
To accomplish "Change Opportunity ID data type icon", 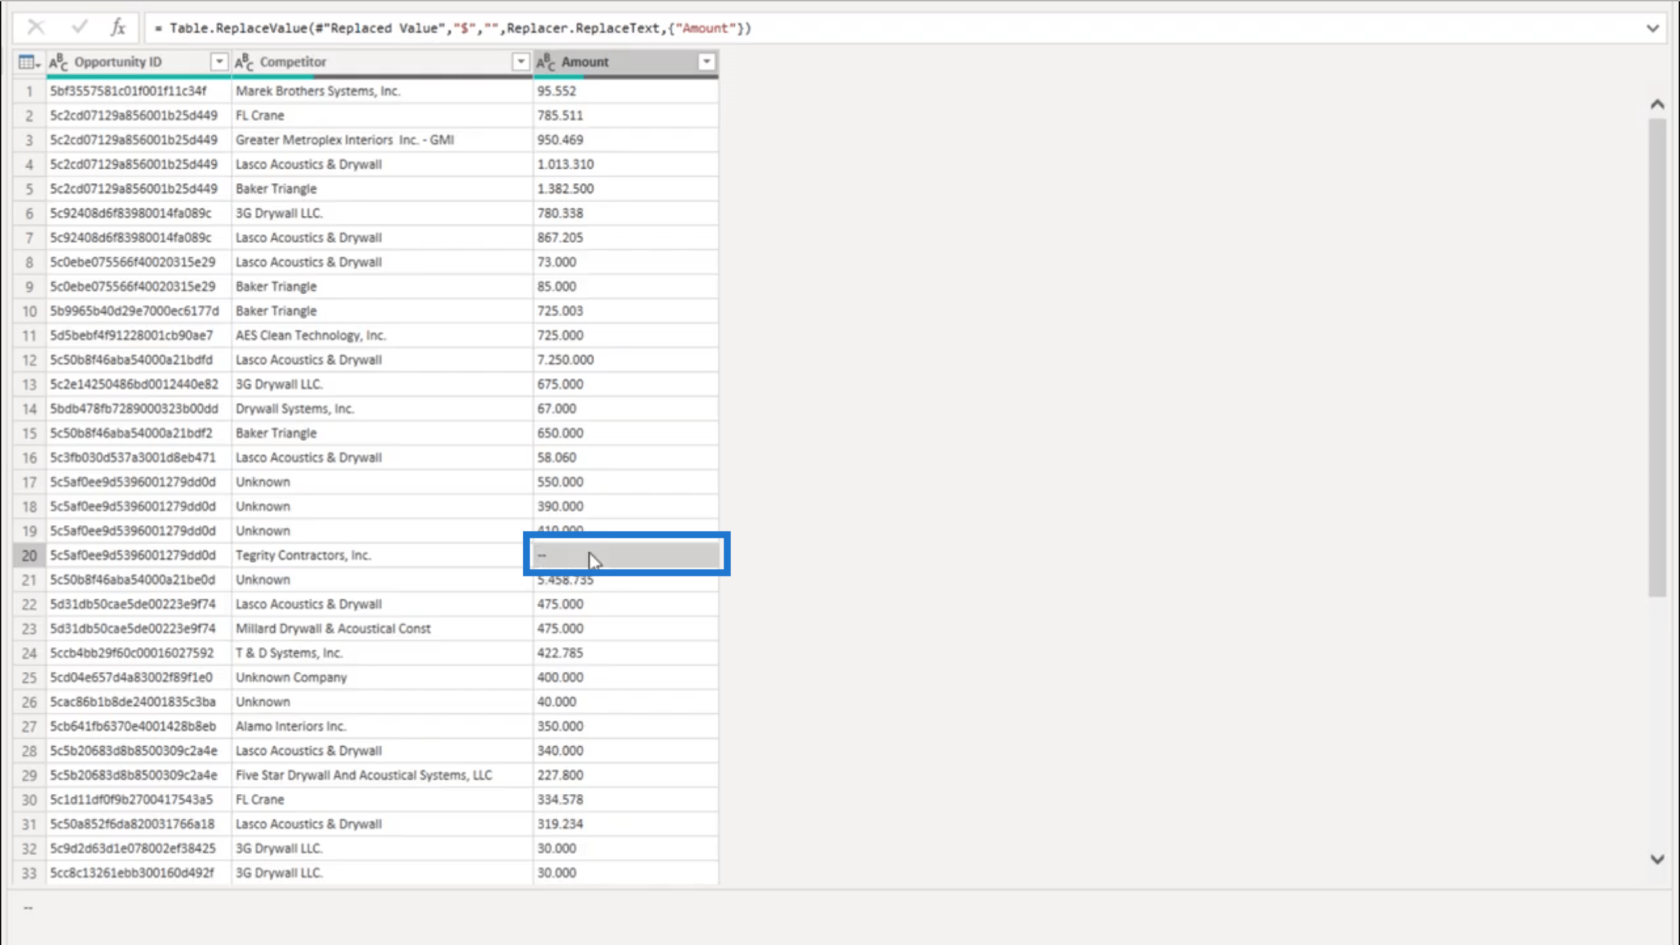I will coord(59,62).
